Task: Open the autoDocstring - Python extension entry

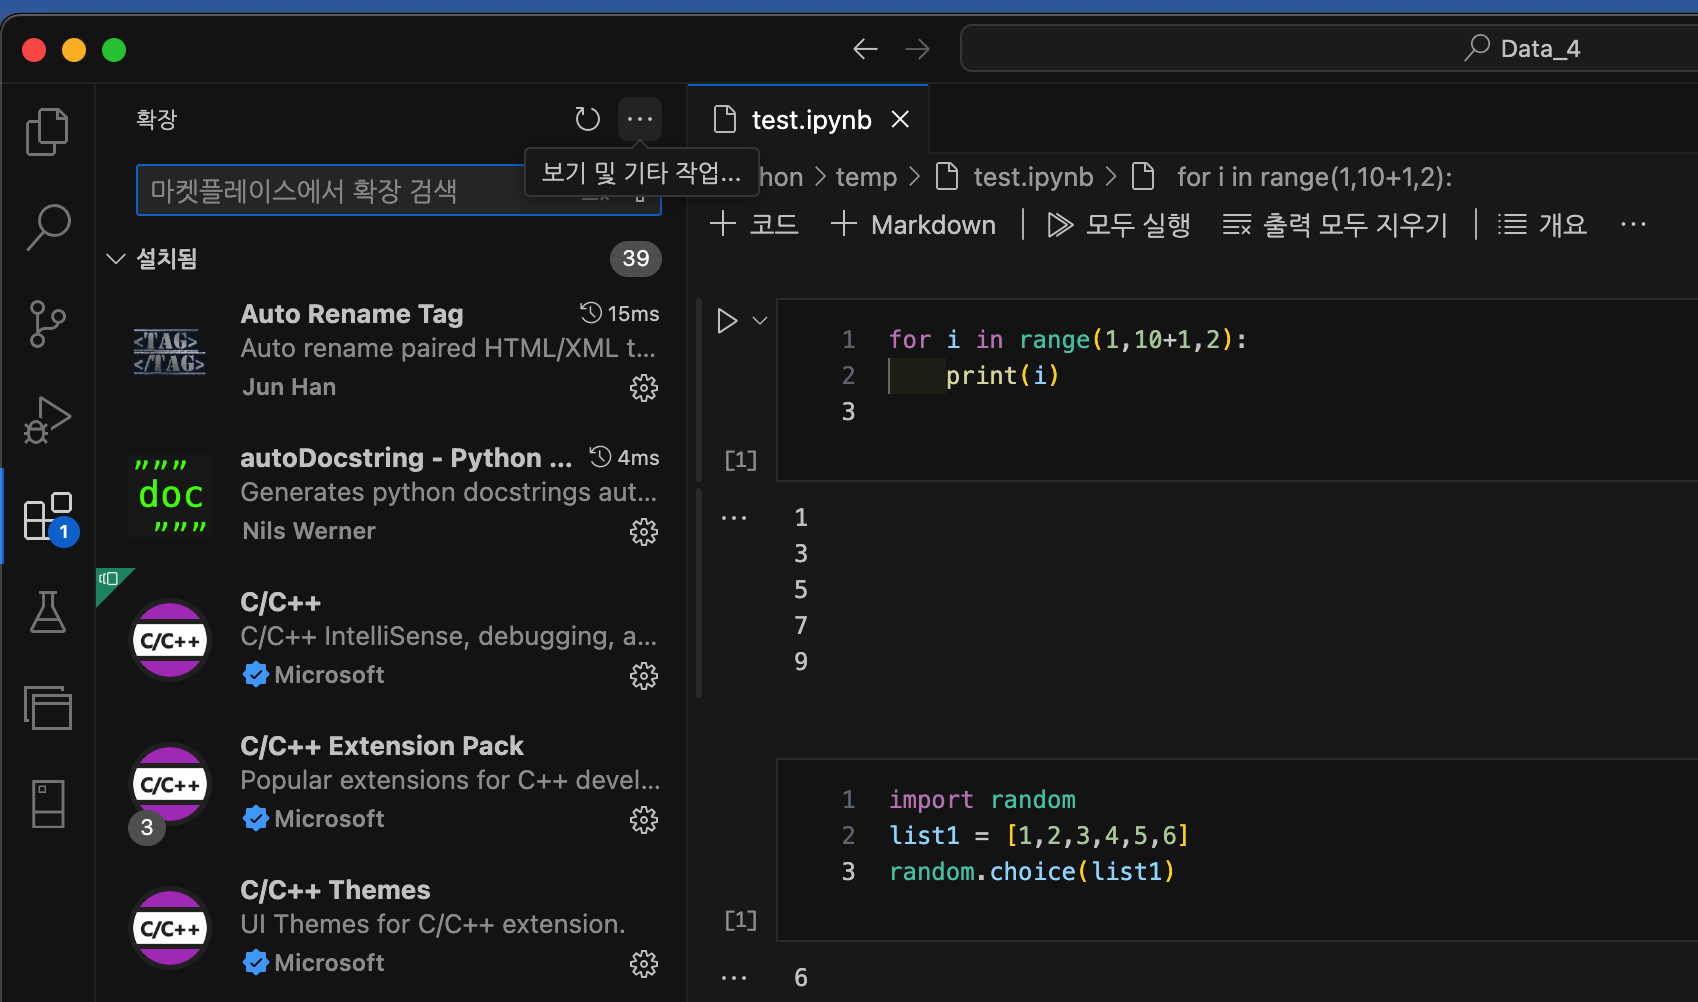Action: 392,494
